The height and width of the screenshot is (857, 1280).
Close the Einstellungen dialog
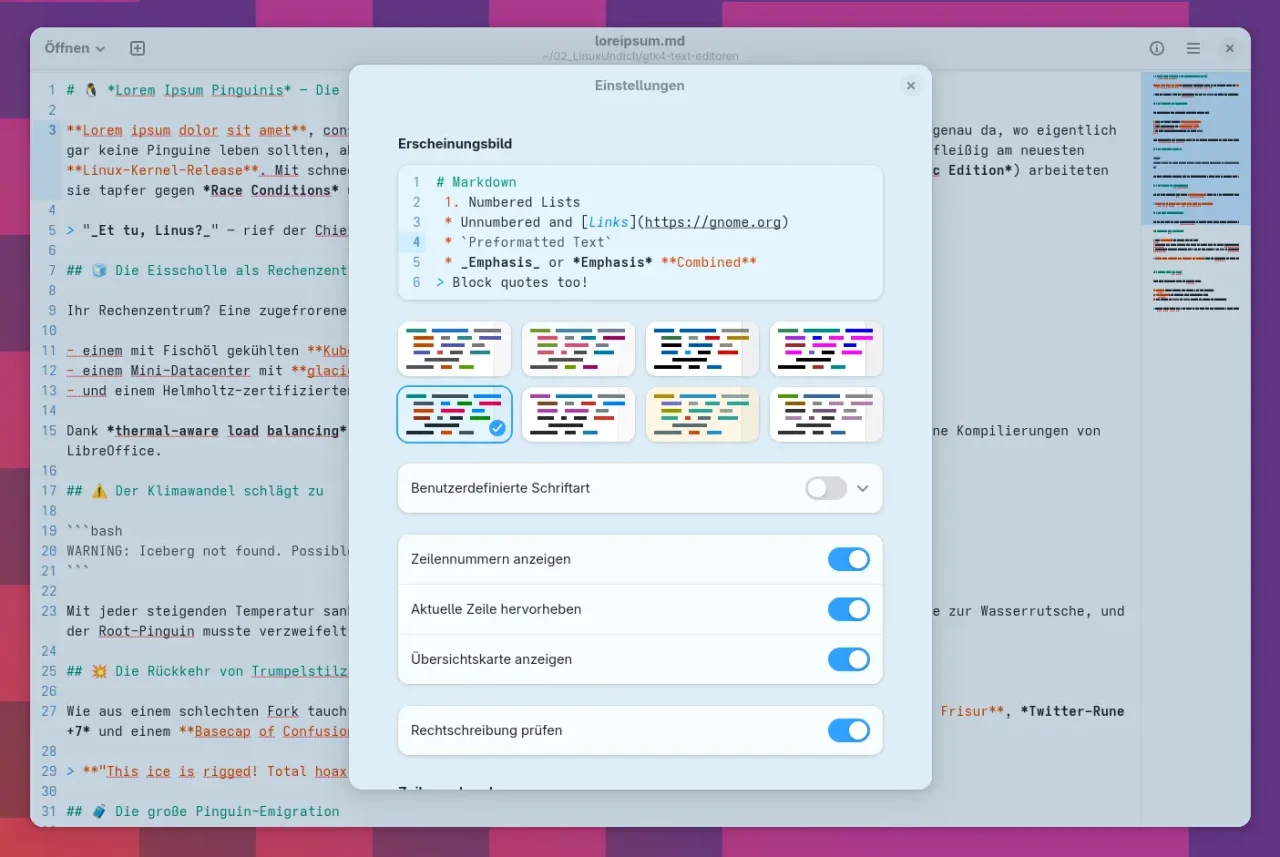[x=910, y=86]
